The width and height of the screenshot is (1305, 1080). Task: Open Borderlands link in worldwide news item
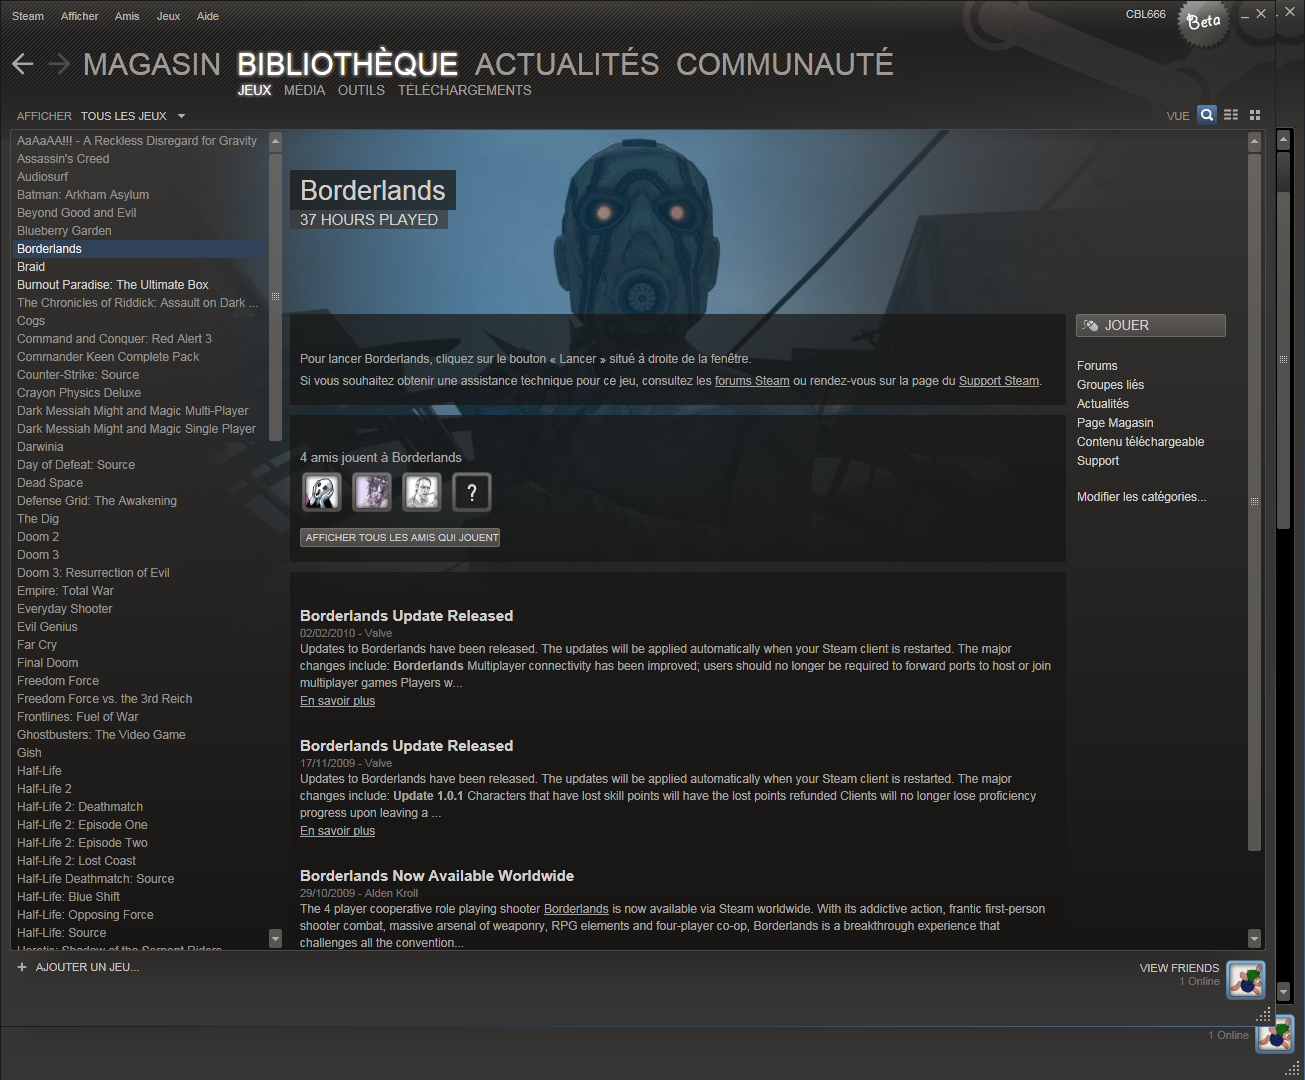tap(576, 909)
